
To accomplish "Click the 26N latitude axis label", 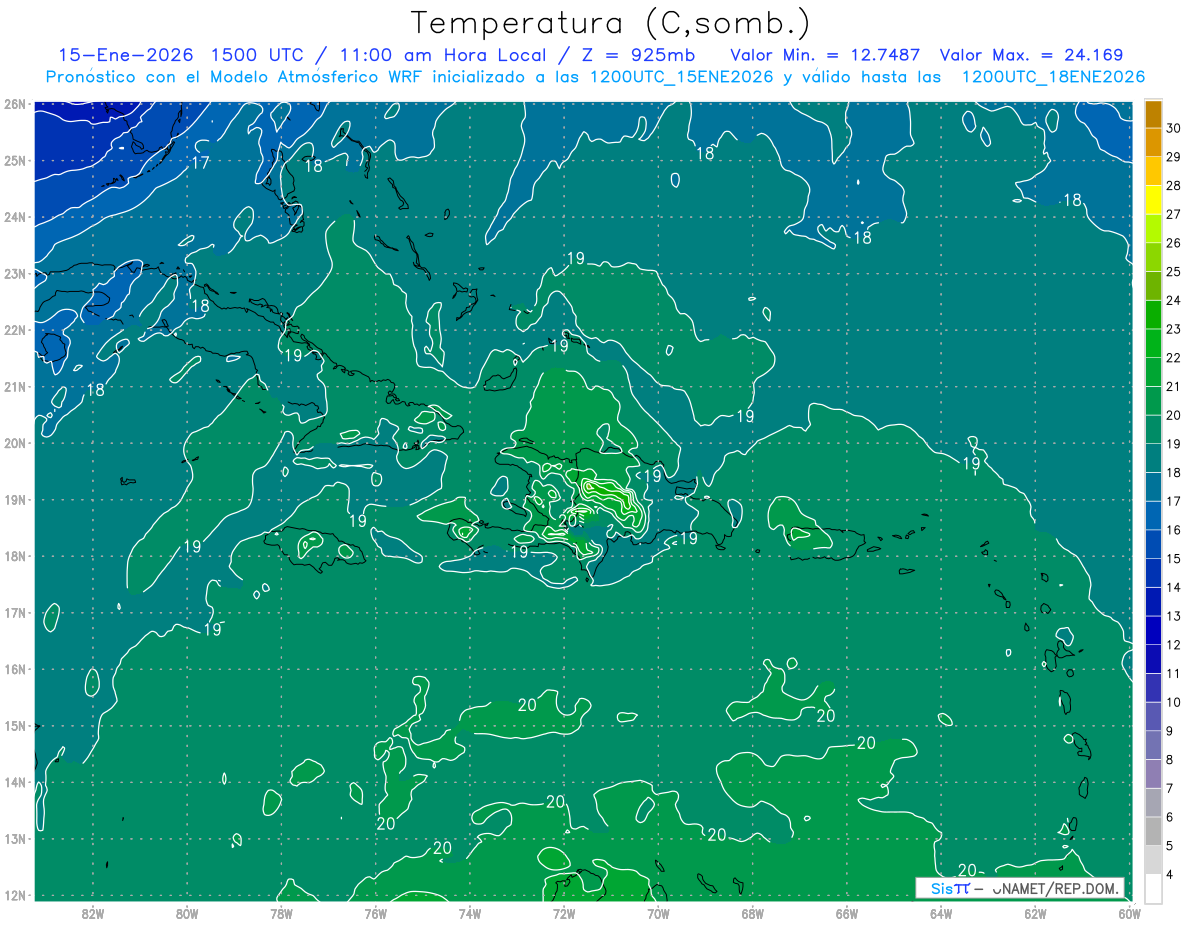I will tap(15, 104).
